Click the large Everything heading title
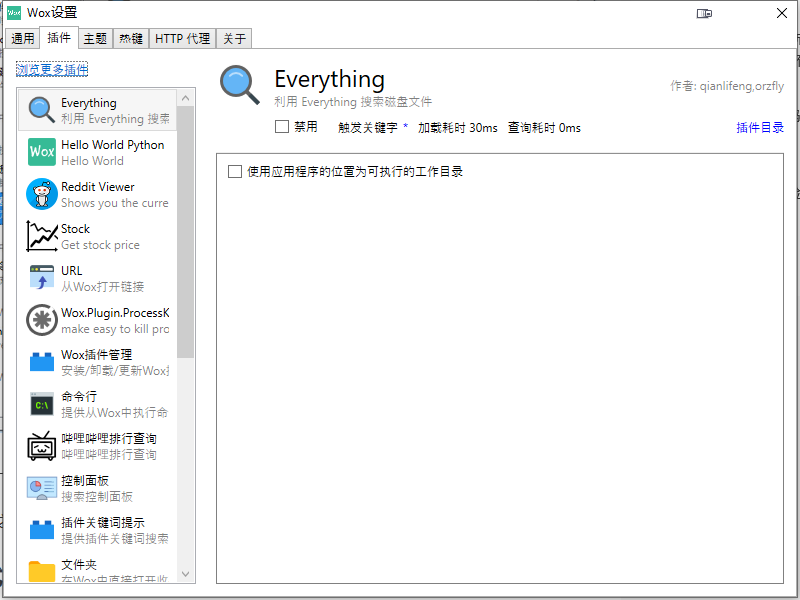The image size is (800, 600). coord(330,79)
